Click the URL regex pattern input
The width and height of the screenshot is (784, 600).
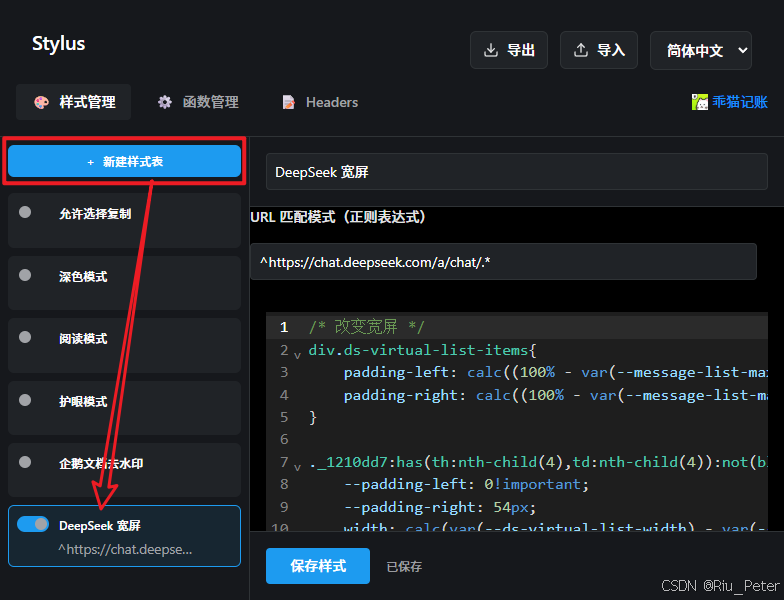coord(503,262)
